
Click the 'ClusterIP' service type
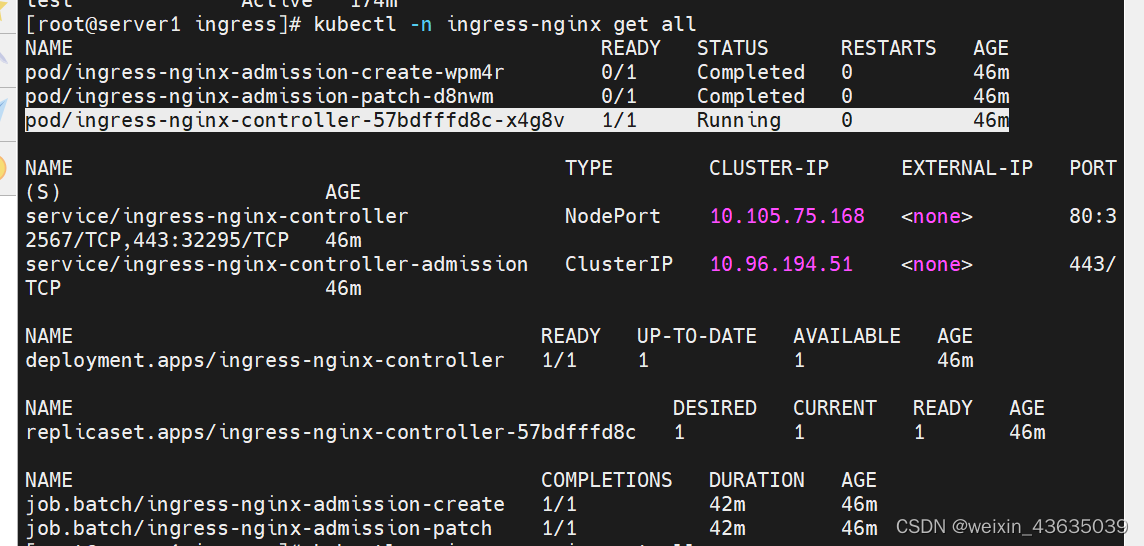point(619,264)
